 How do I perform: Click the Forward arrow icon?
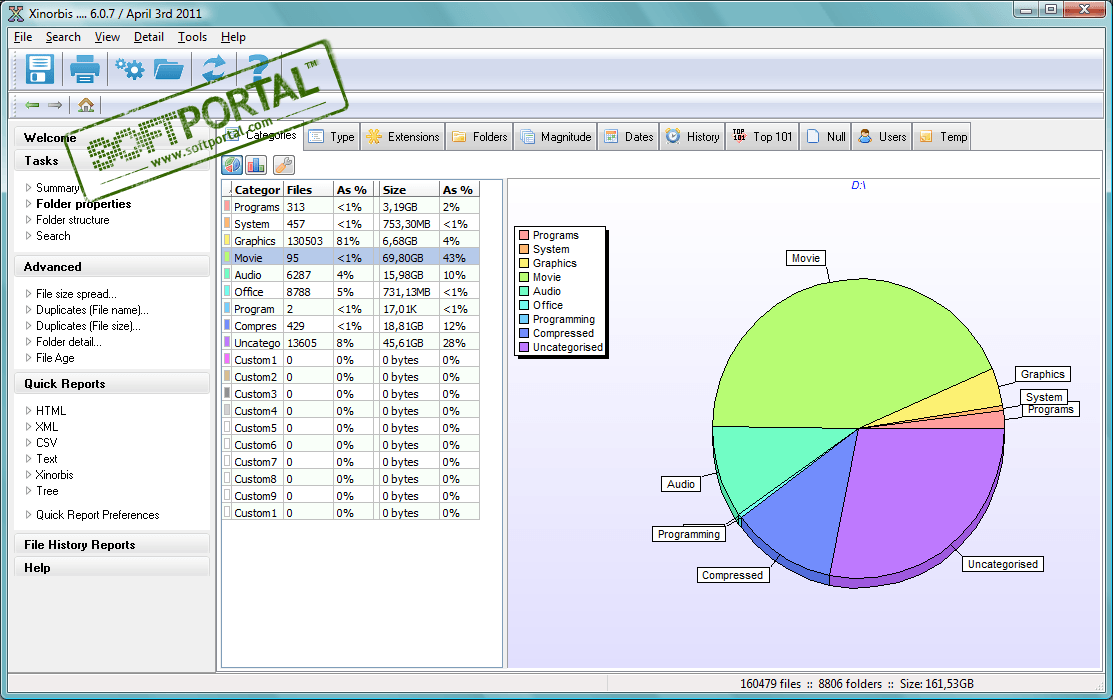tap(55, 105)
